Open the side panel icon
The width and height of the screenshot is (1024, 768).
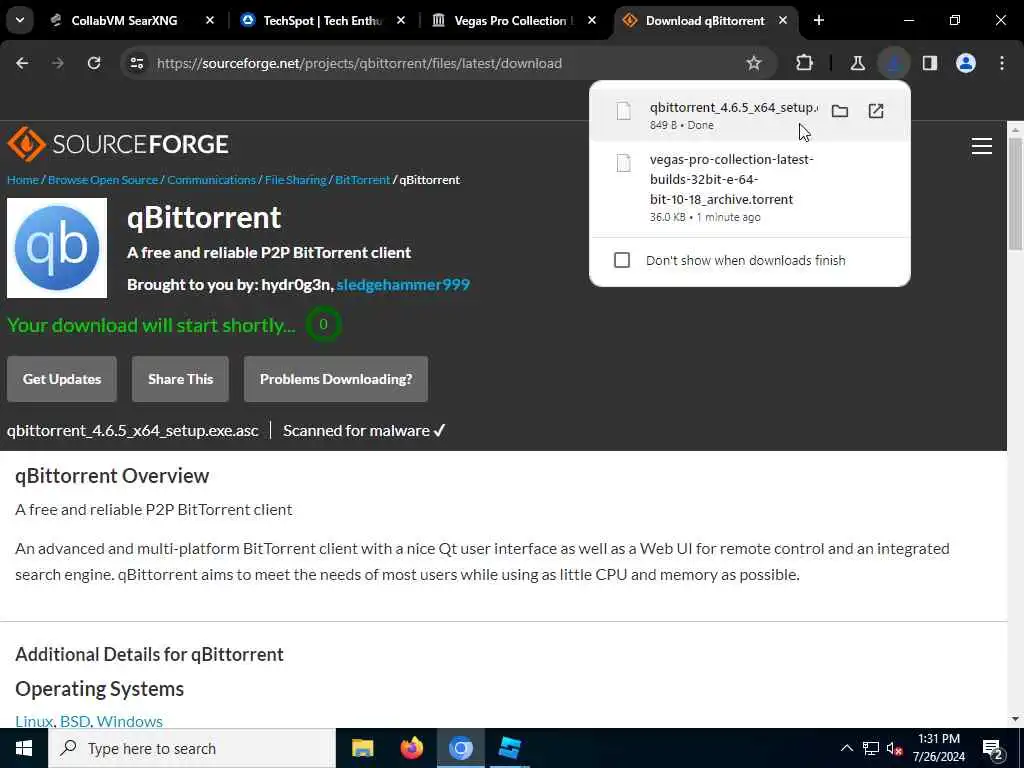[930, 63]
